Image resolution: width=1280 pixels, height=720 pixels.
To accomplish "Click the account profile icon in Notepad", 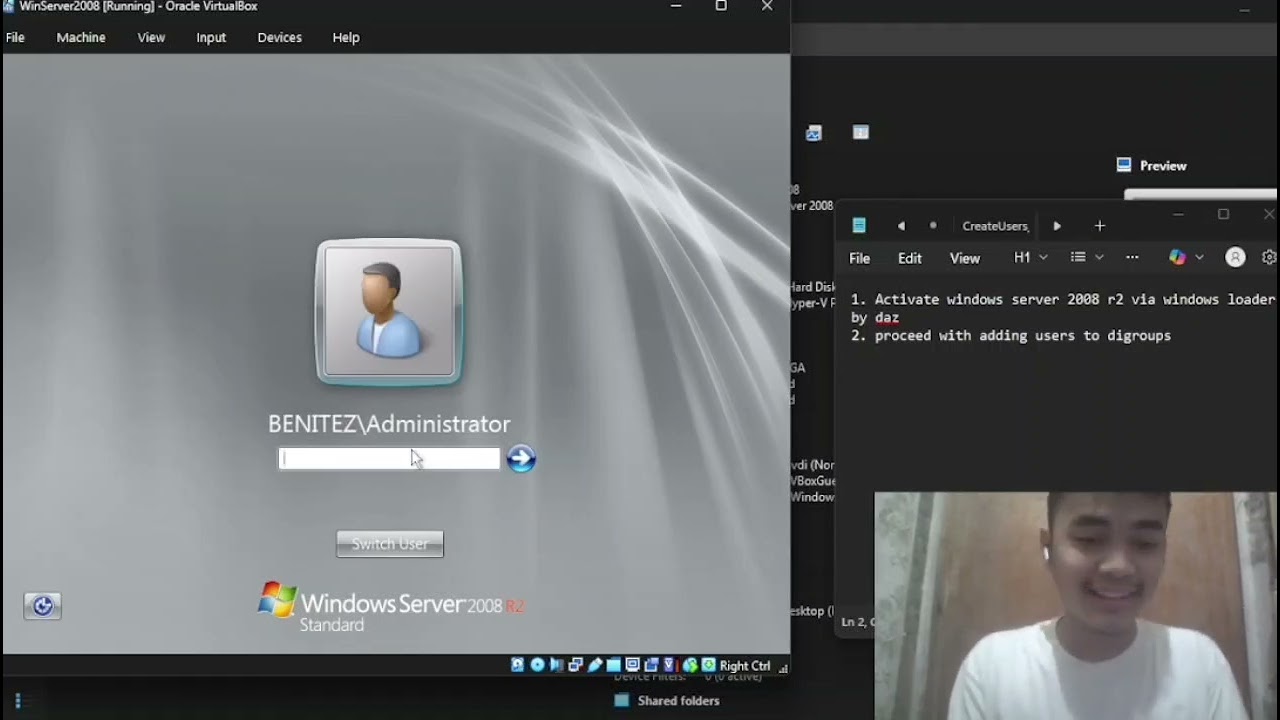I will (x=1236, y=257).
